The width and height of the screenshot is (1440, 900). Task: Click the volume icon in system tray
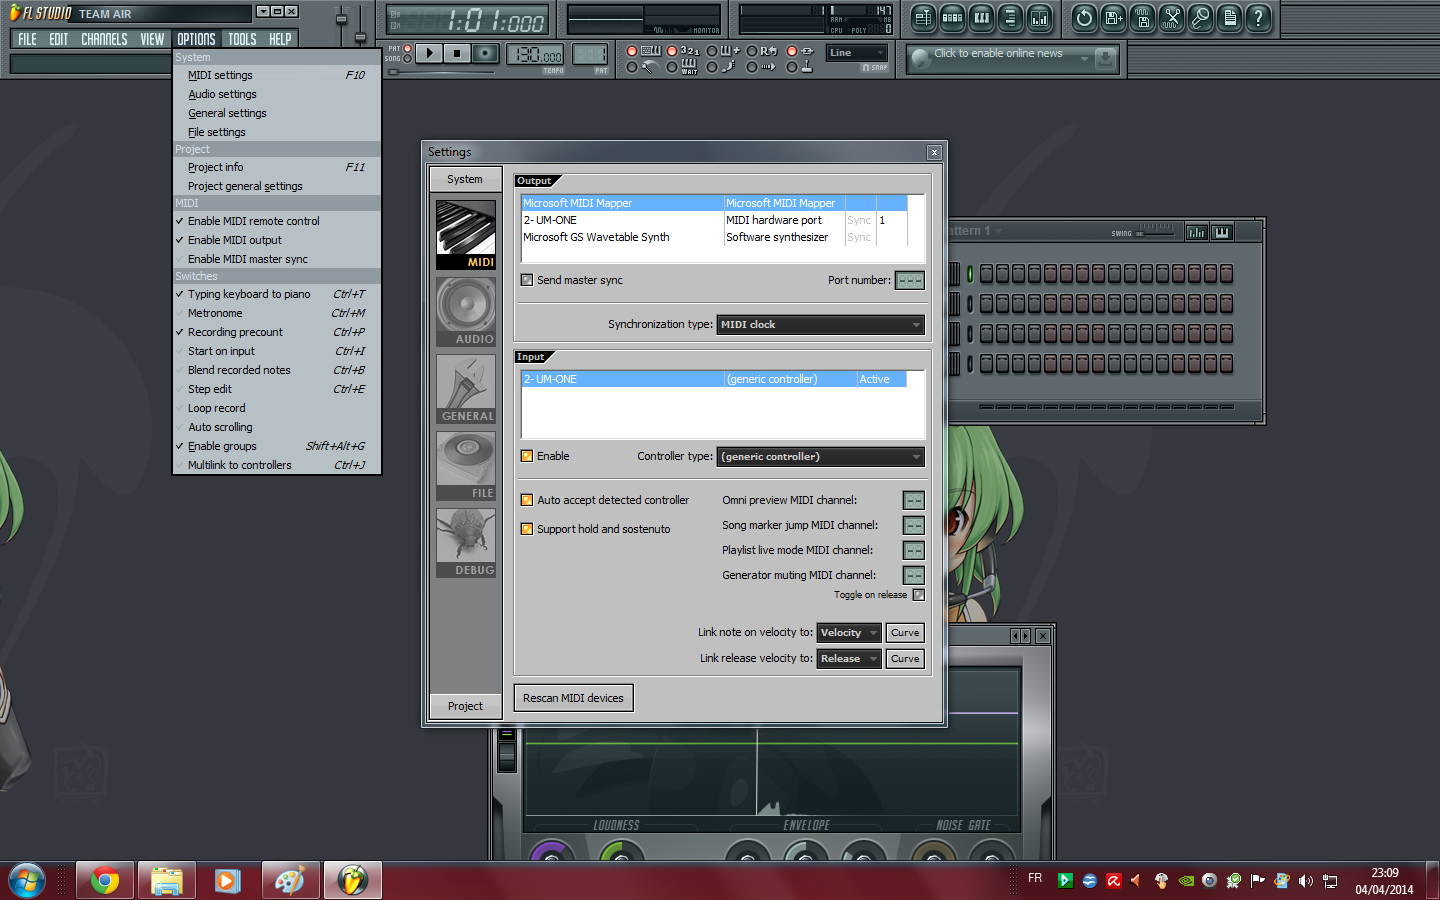point(1306,881)
